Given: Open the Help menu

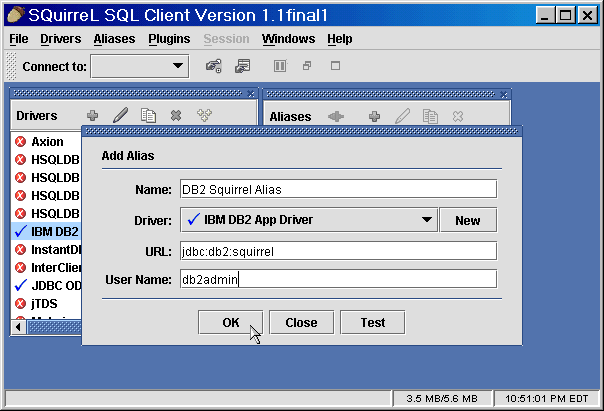Looking at the screenshot, I should click(x=340, y=39).
